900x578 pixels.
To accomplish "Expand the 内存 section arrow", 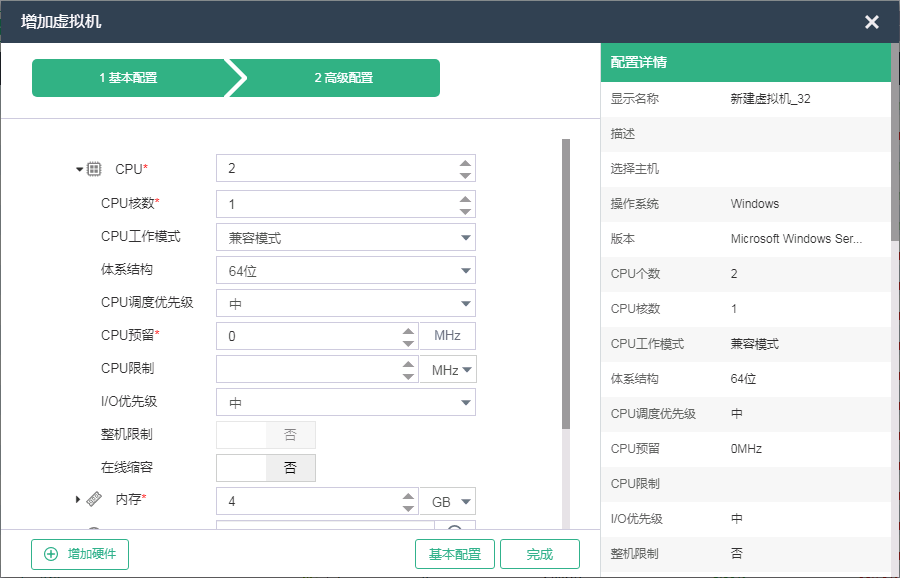I will tap(78, 499).
